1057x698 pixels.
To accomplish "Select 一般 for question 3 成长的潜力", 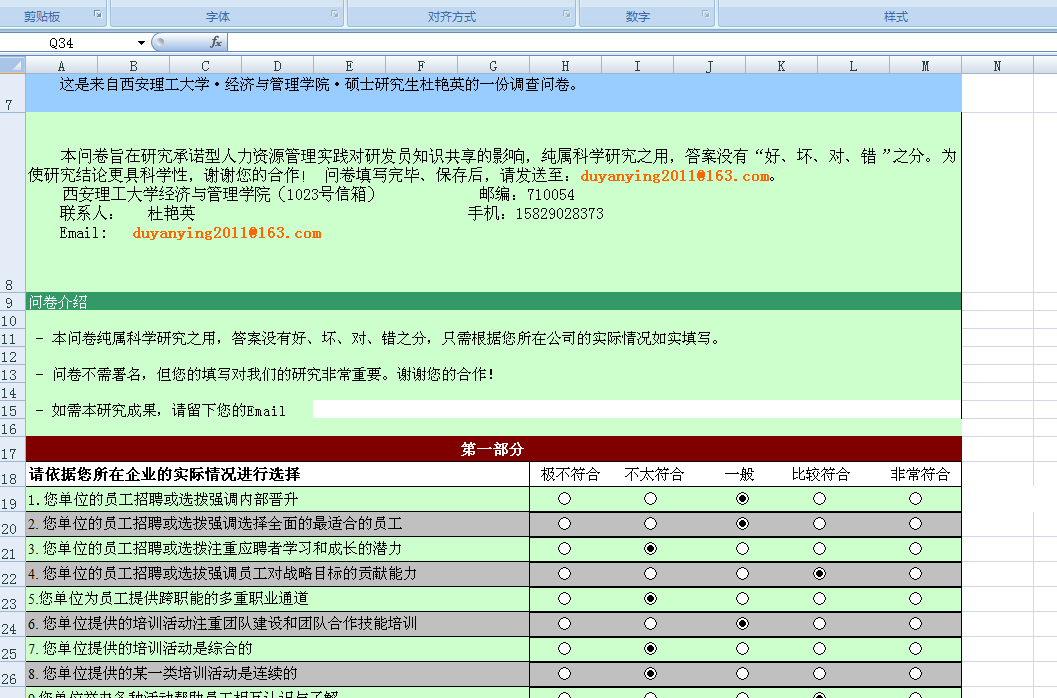I will (x=742, y=549).
